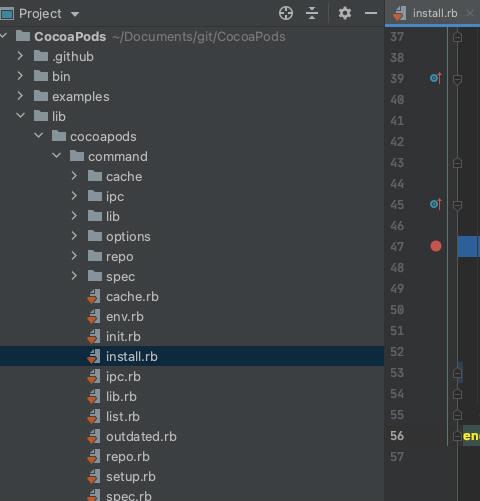Click the Project panel window icon
Screen dimensions: 480x501
7,14
